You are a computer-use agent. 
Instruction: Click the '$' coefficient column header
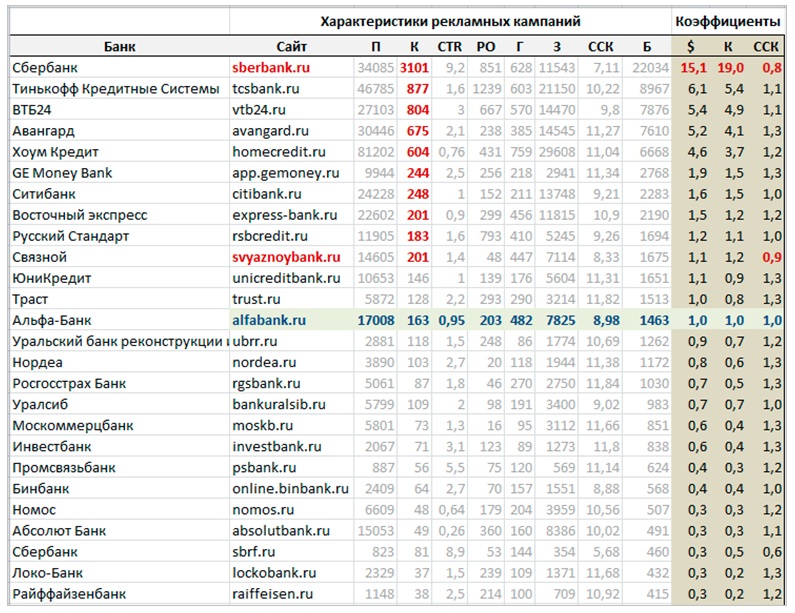pos(691,46)
